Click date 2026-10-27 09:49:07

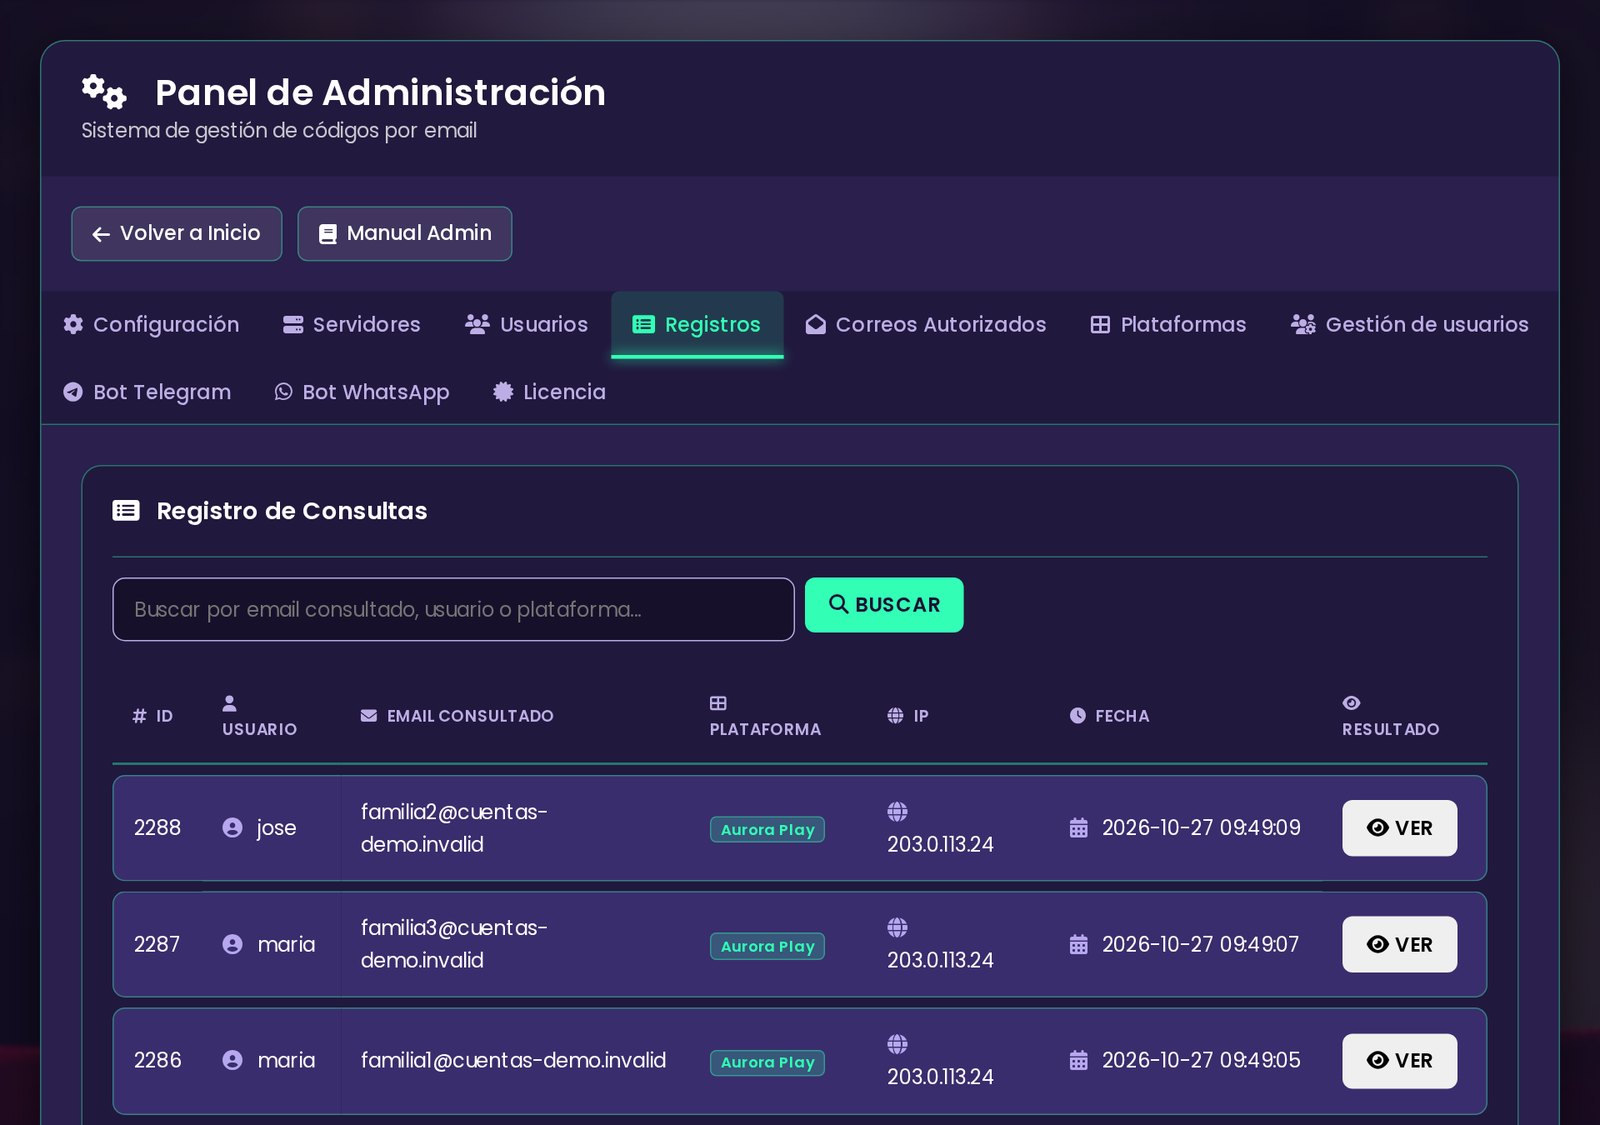pyautogui.click(x=1200, y=944)
